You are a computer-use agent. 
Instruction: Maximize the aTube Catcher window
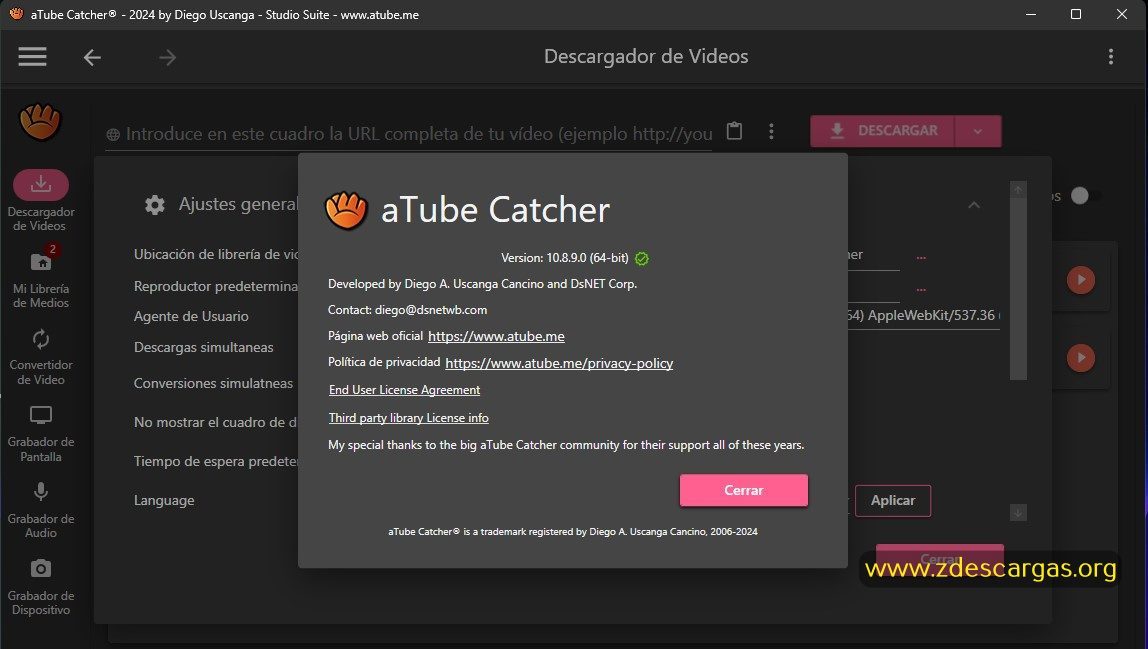point(1076,14)
